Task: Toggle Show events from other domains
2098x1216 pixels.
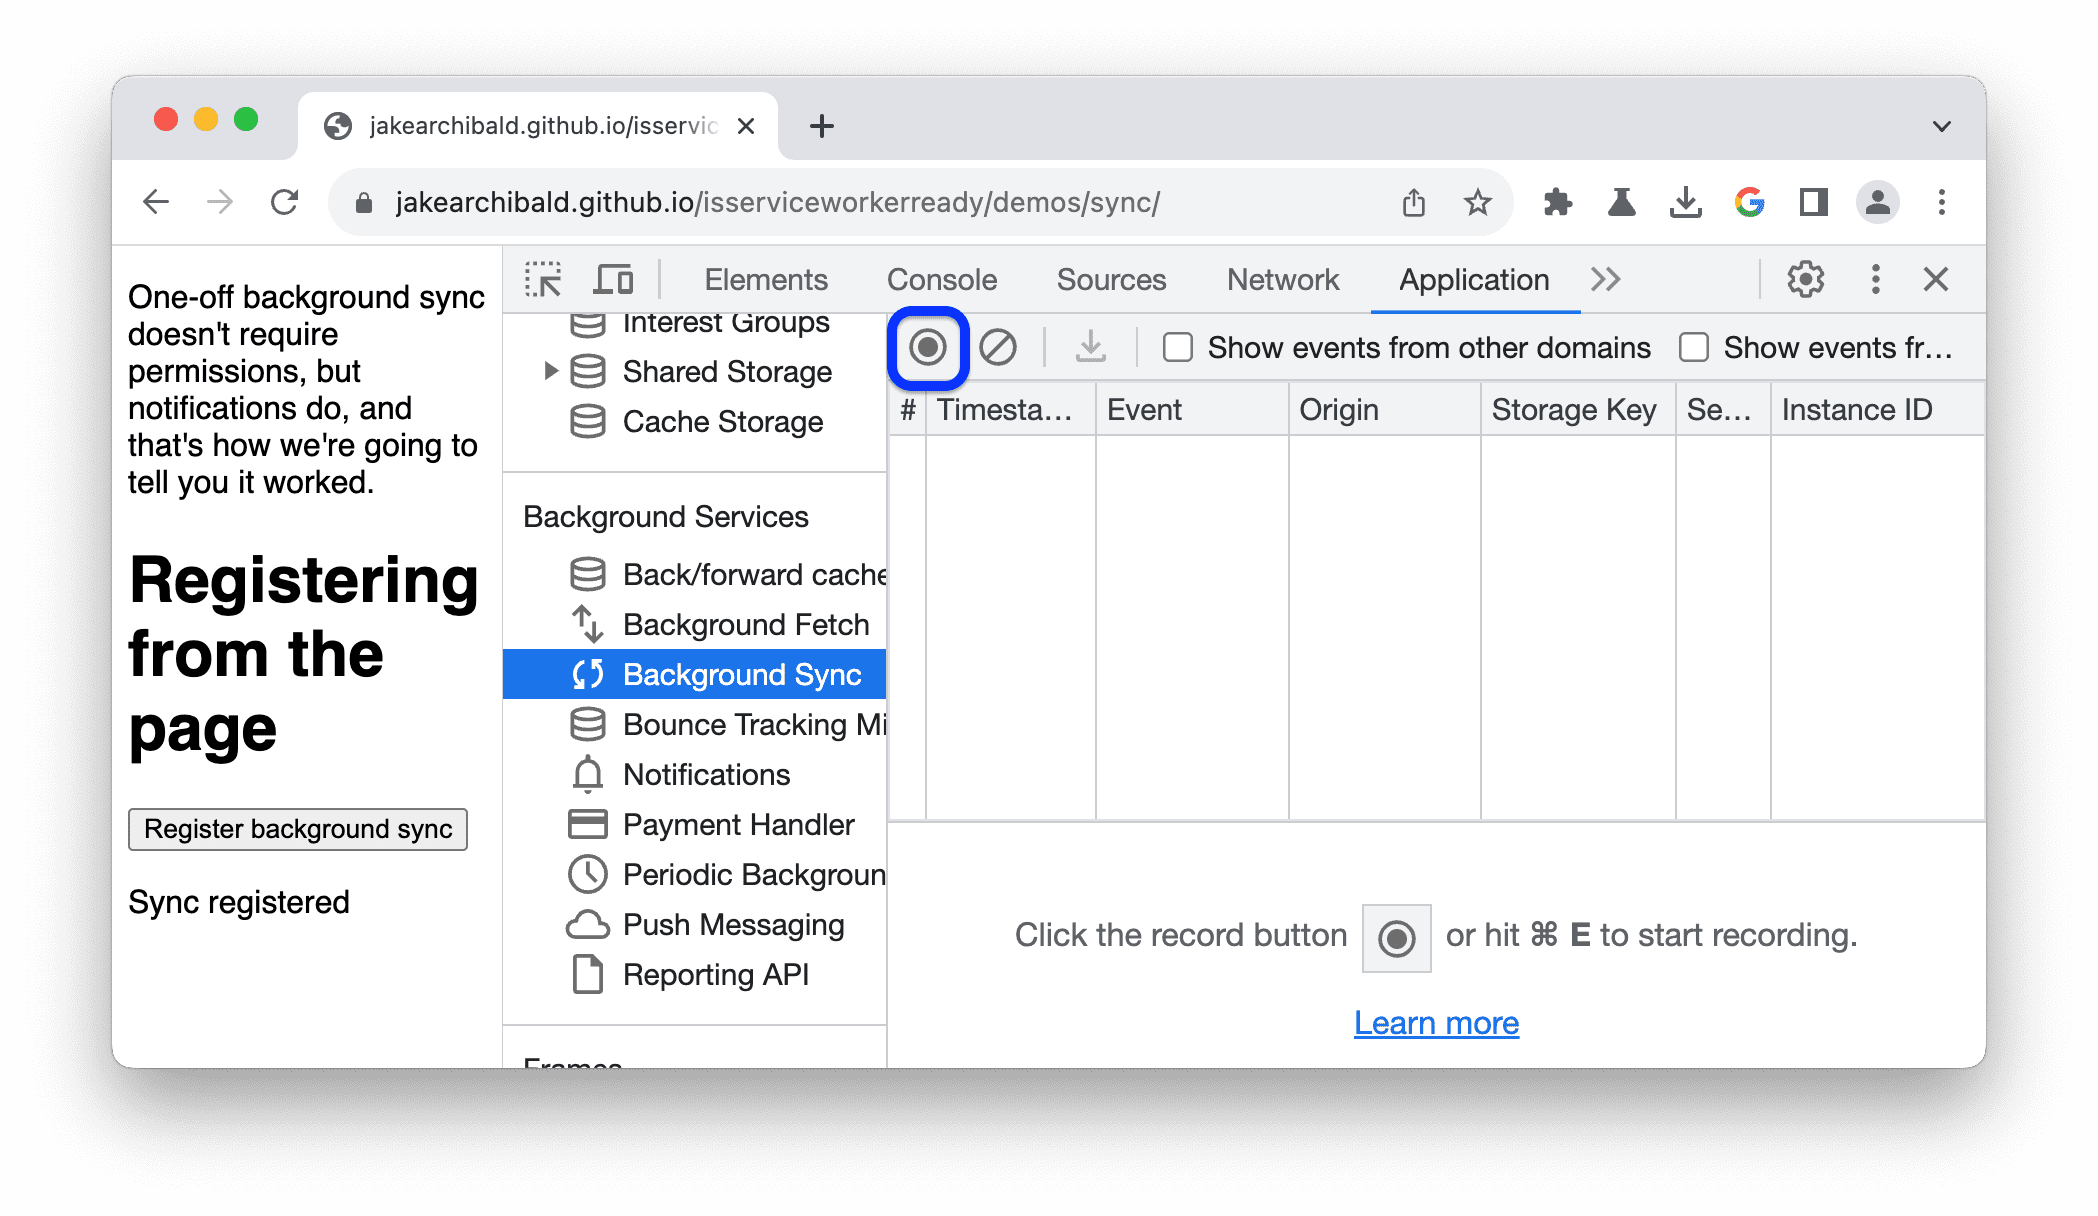Action: (1181, 347)
